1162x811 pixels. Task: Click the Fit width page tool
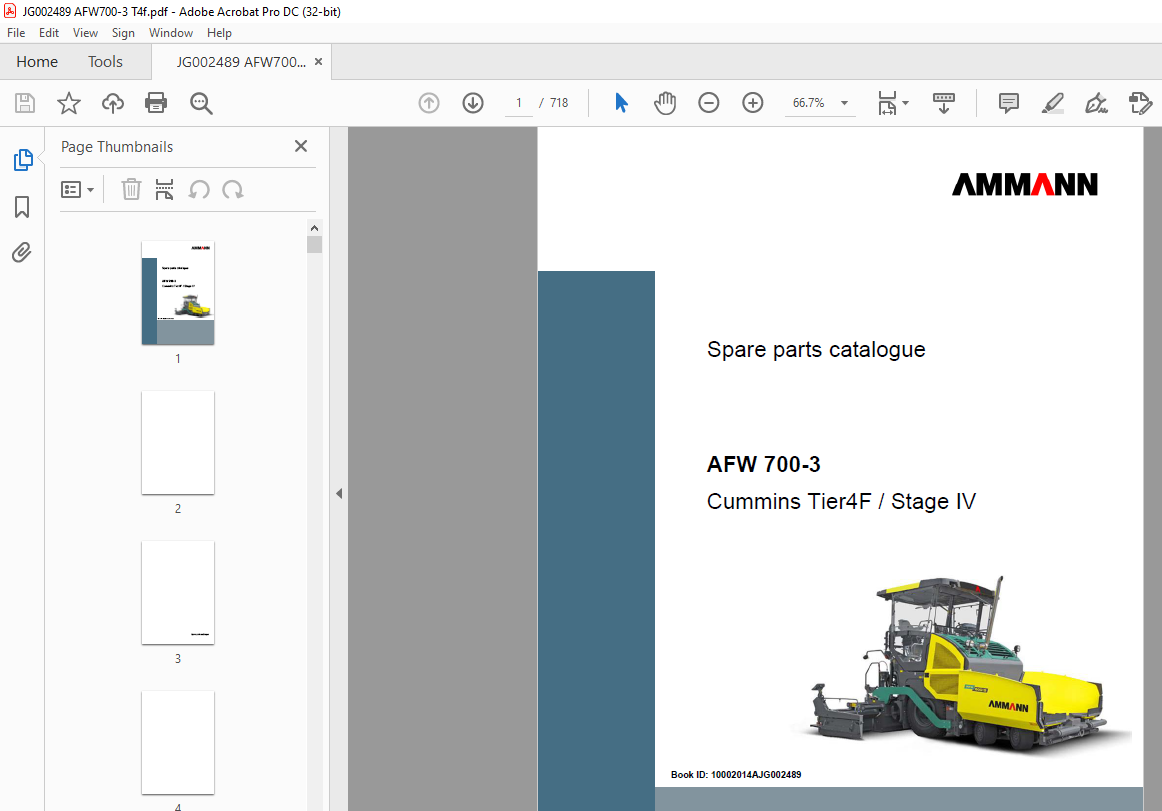(887, 103)
